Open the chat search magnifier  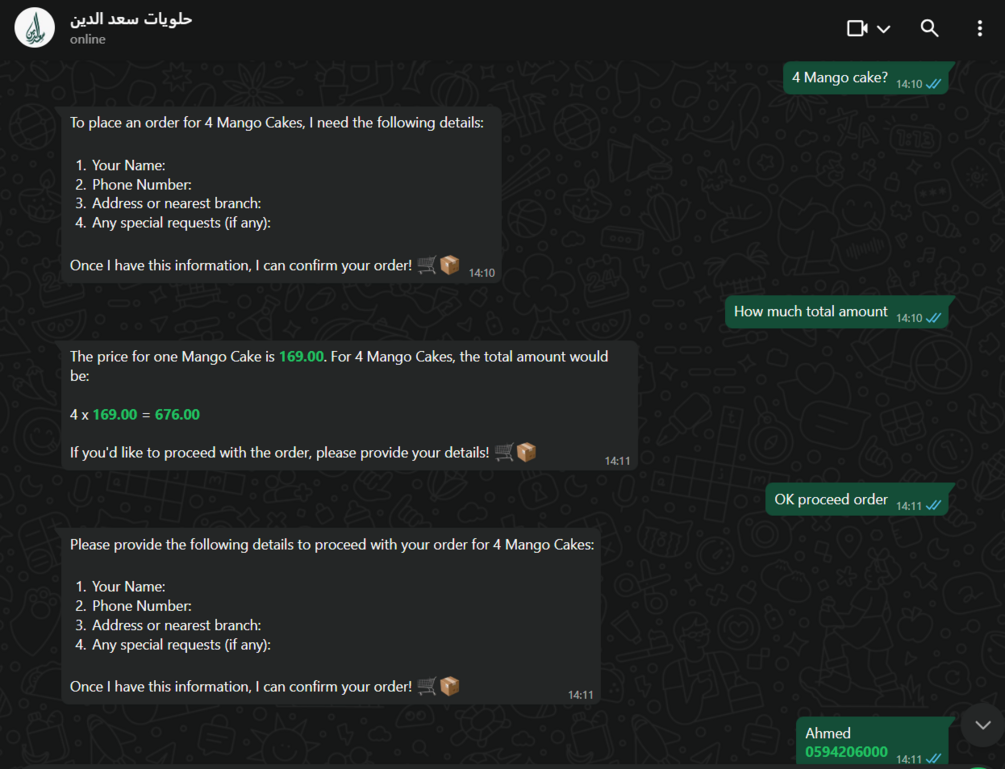coord(929,28)
